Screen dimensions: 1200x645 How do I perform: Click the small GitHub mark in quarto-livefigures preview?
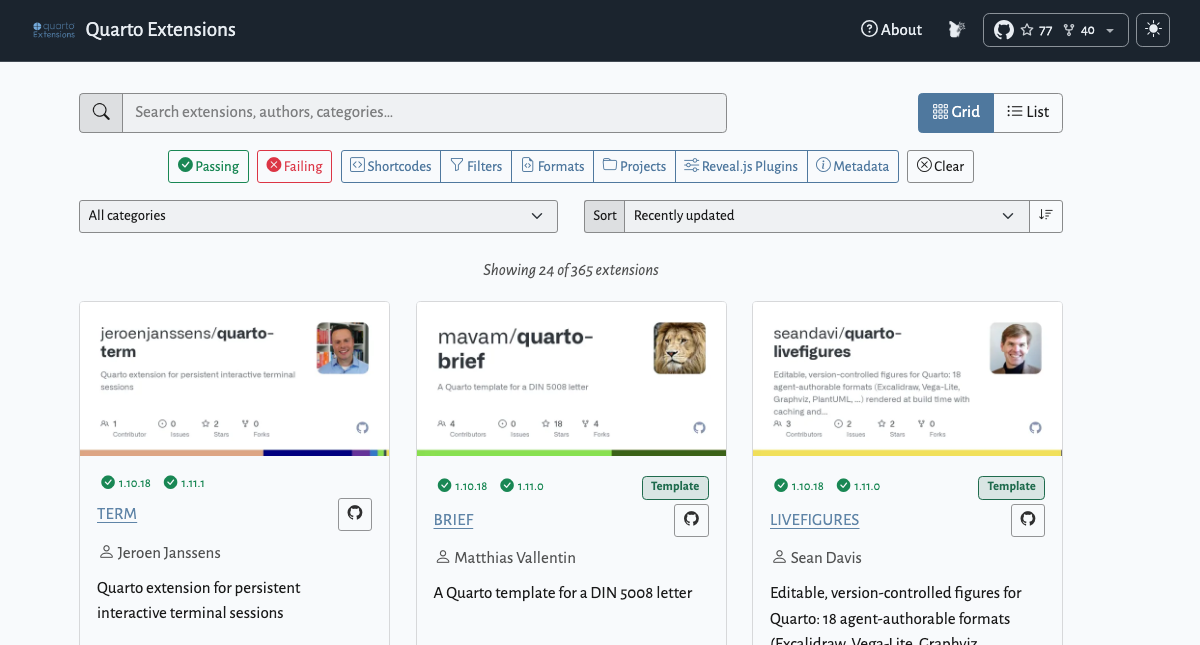[1035, 428]
